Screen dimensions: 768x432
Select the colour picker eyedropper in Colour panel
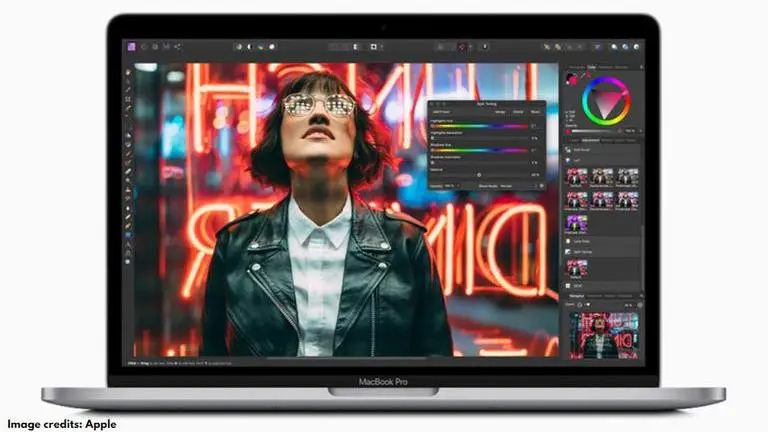click(584, 75)
